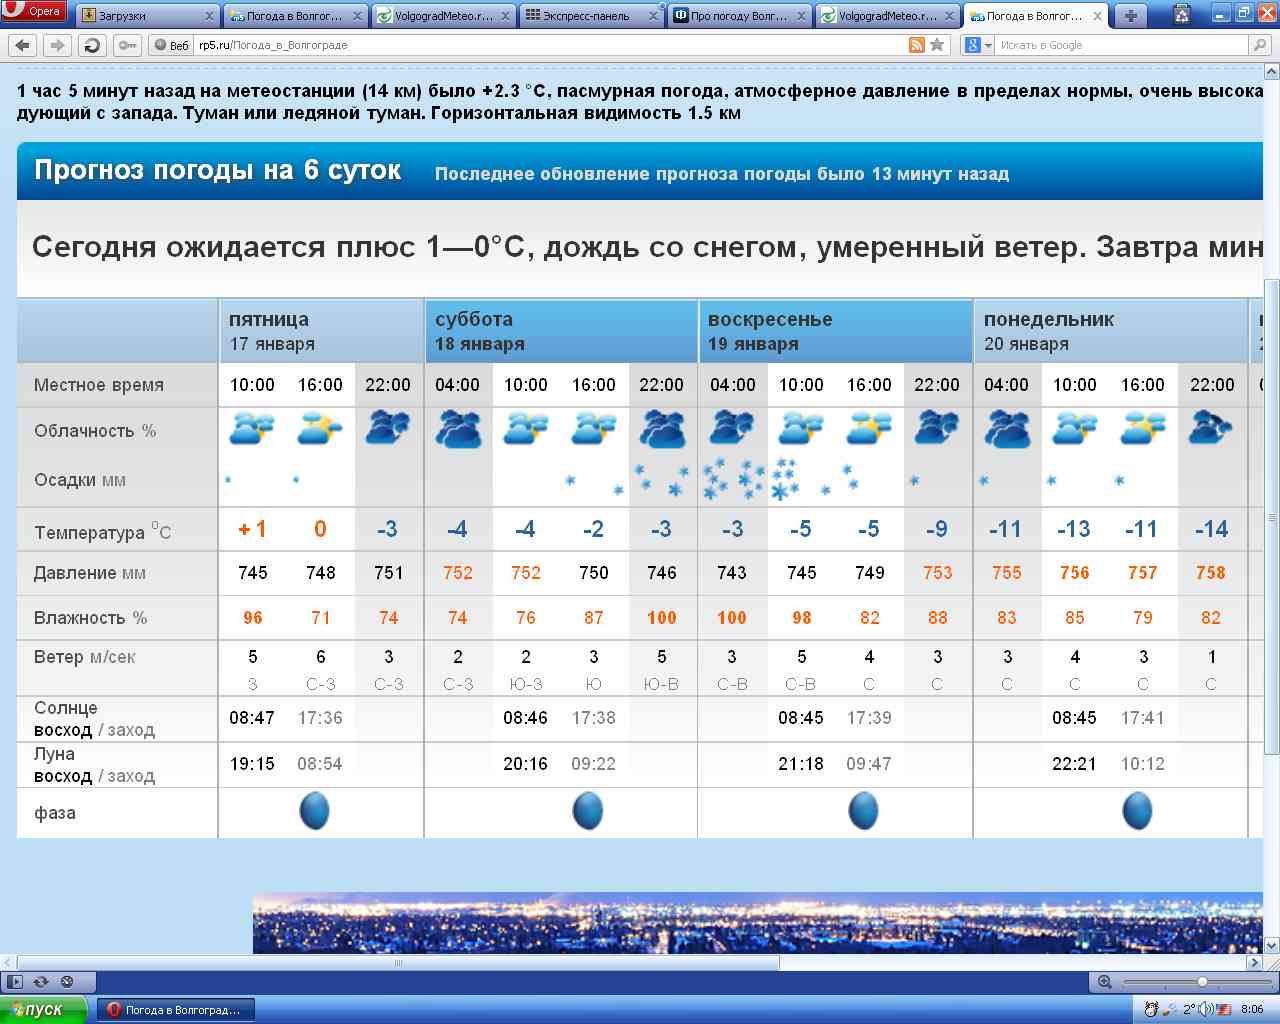Switch to the Экспресс-панель tab
Viewport: 1280px width, 1024px height.
[592, 16]
